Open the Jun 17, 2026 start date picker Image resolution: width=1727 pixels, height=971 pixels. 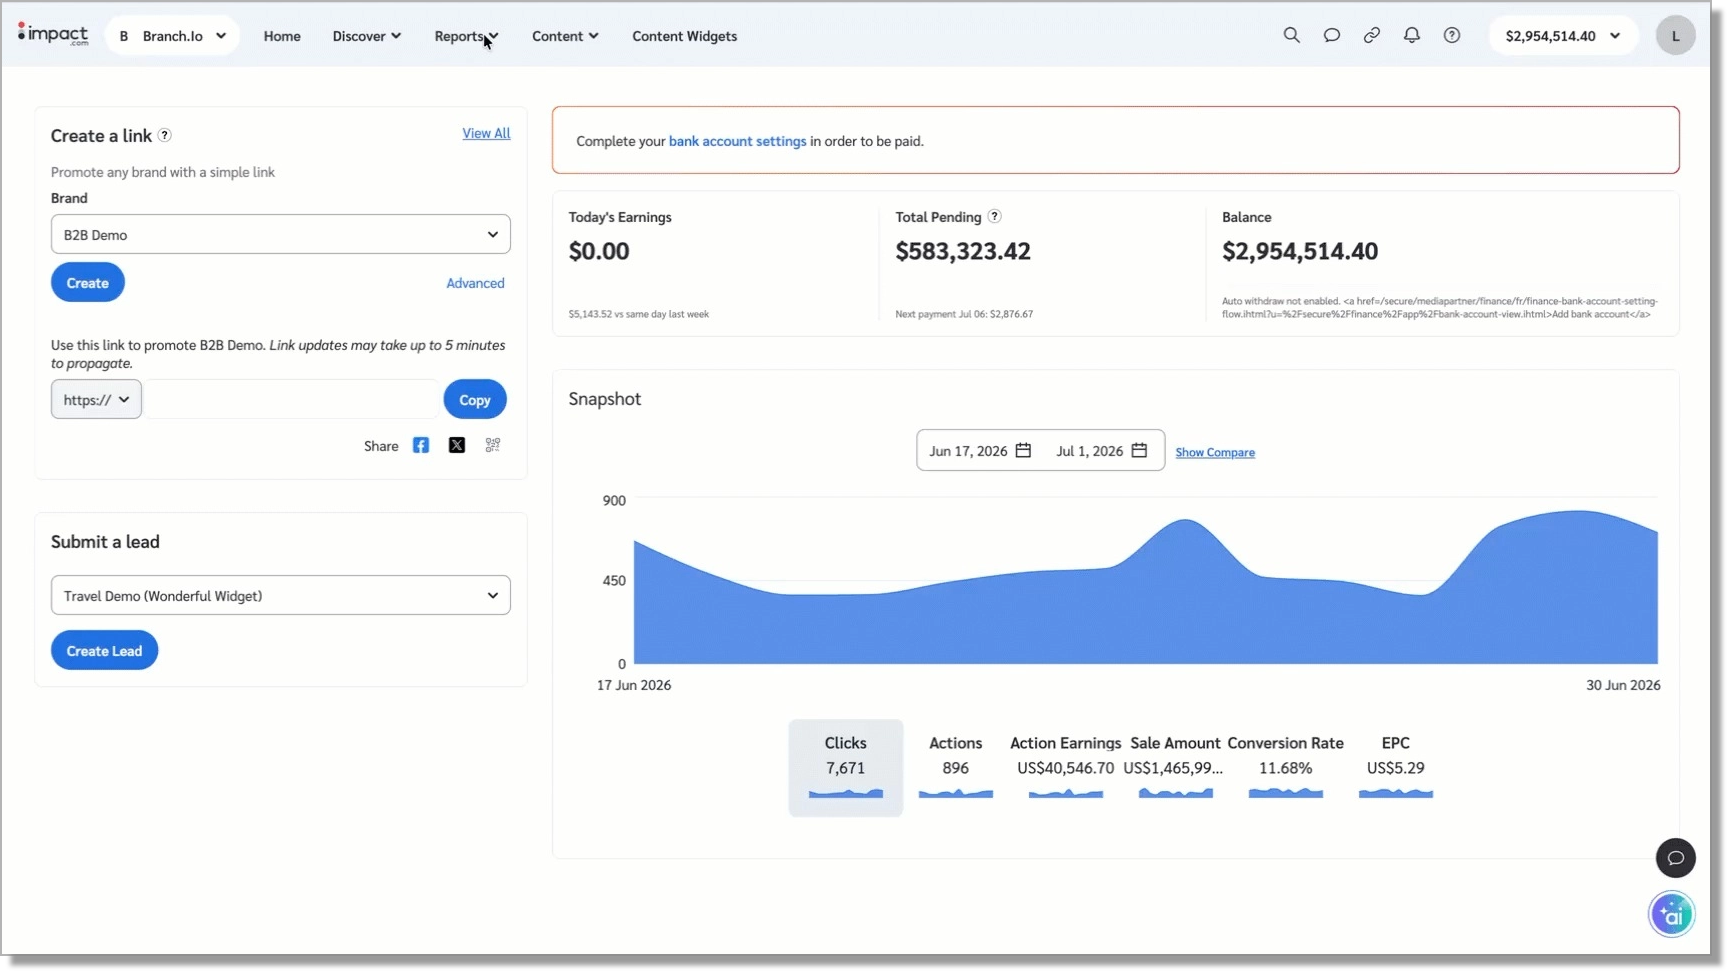coord(980,450)
